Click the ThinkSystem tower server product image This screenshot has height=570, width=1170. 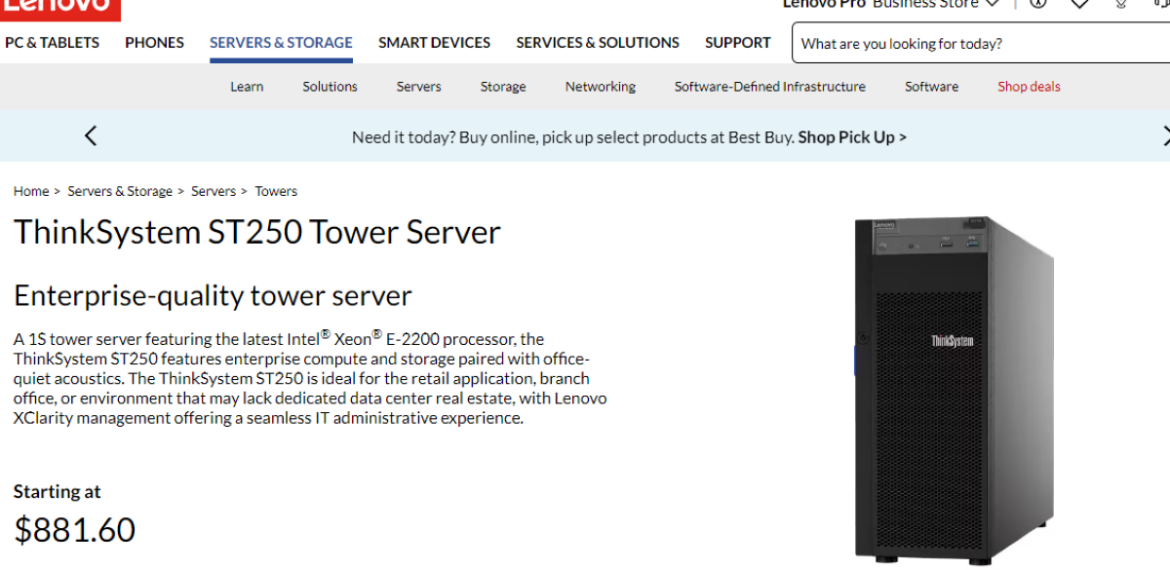[954, 390]
